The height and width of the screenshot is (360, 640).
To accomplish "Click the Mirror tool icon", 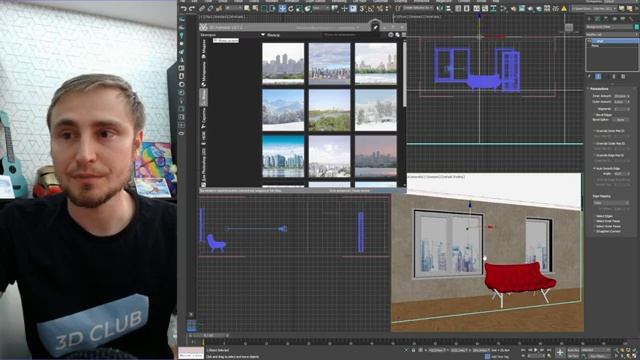I will click(x=440, y=8).
